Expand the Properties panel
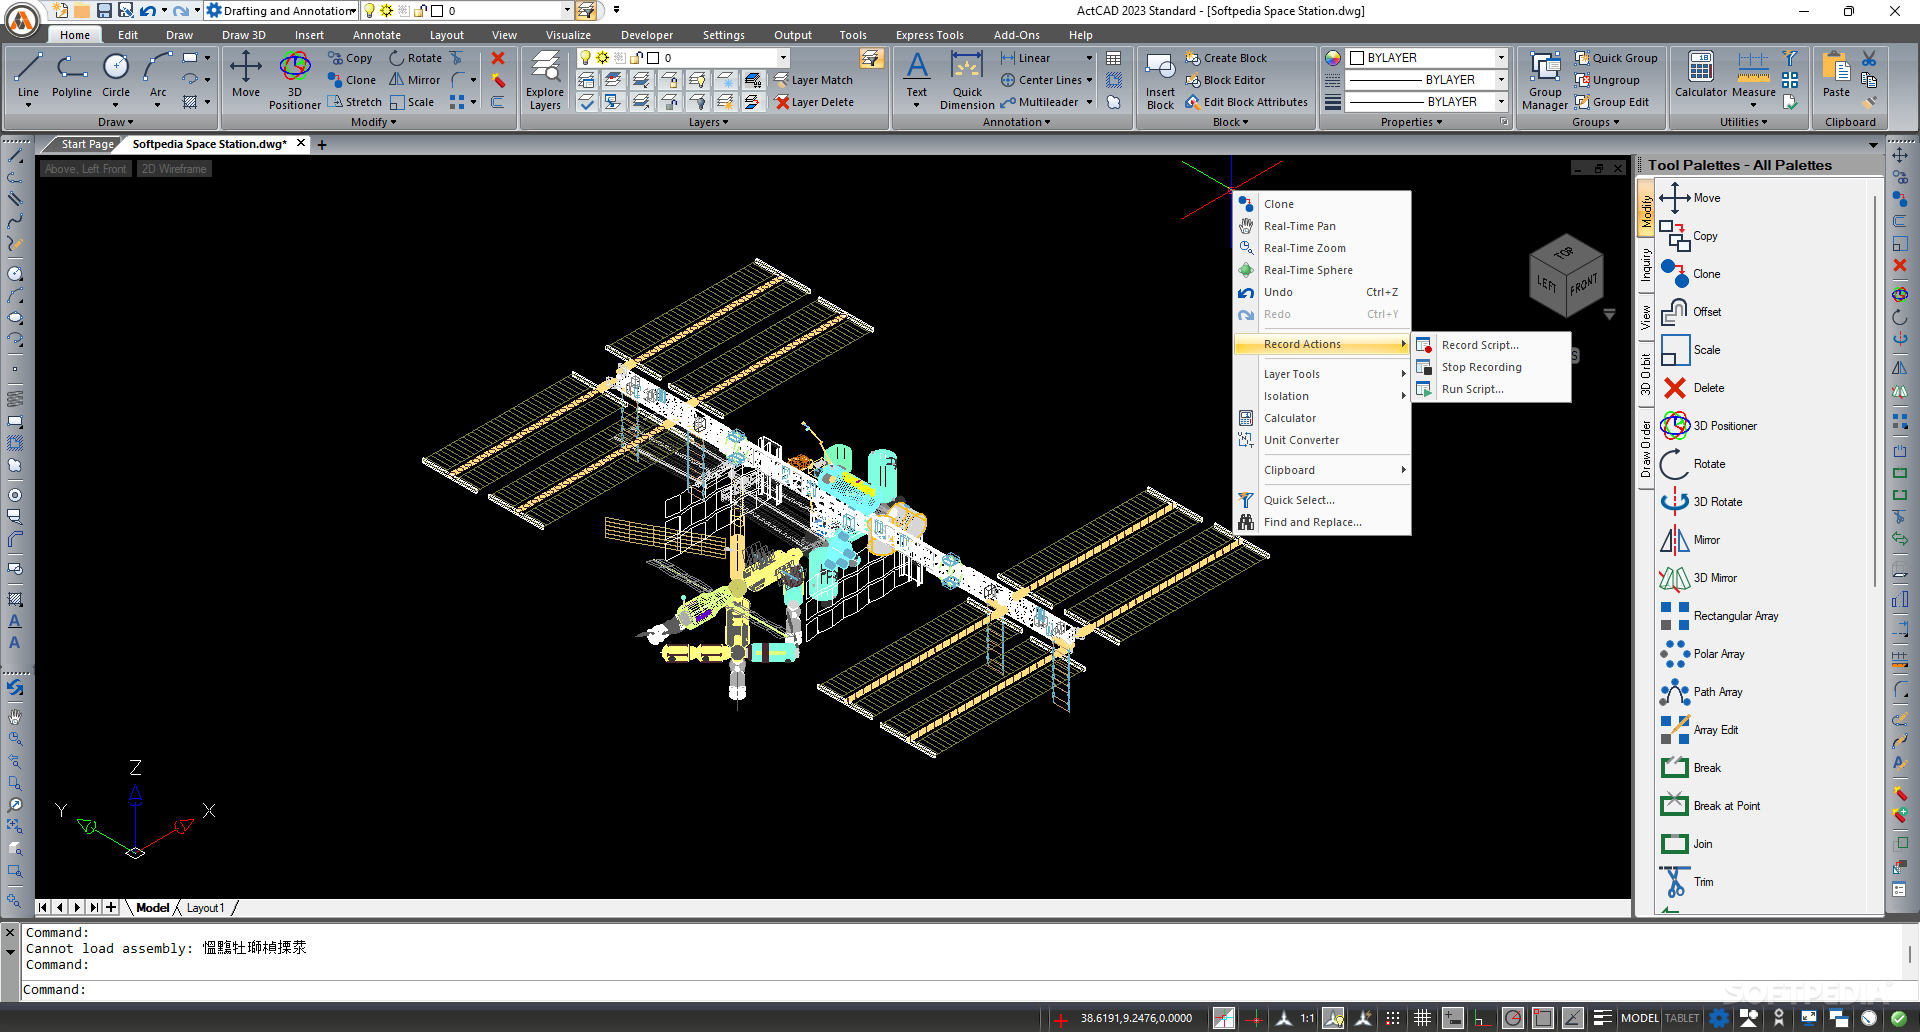The width and height of the screenshot is (1920, 1032). [1411, 122]
